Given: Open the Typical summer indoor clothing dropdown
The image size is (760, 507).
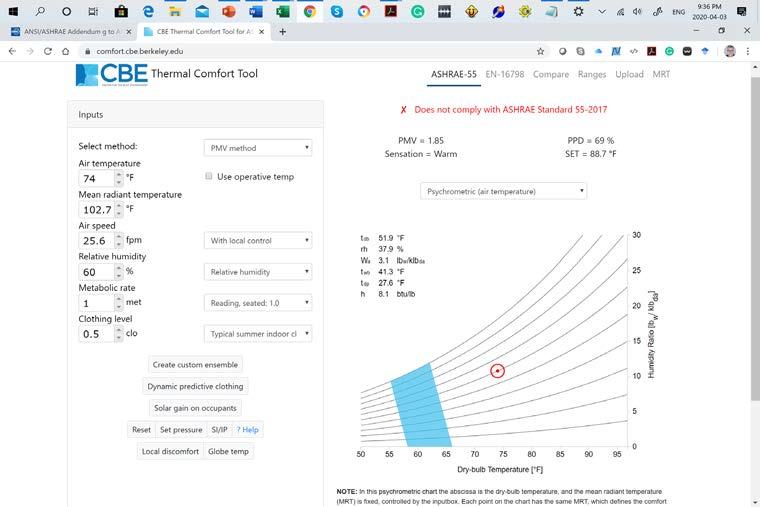Looking at the screenshot, I should point(258,334).
